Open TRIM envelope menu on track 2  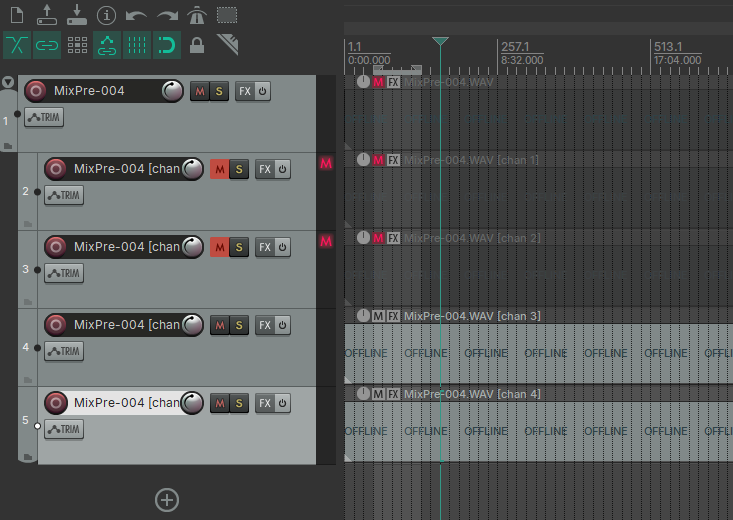[x=64, y=195]
